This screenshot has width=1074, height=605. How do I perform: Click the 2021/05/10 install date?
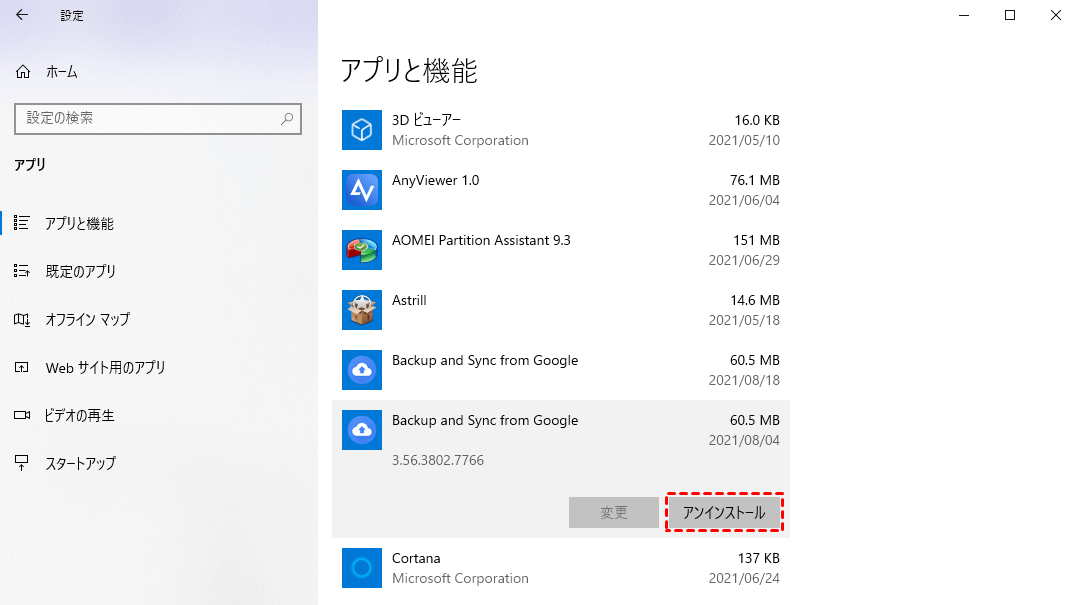coord(744,140)
